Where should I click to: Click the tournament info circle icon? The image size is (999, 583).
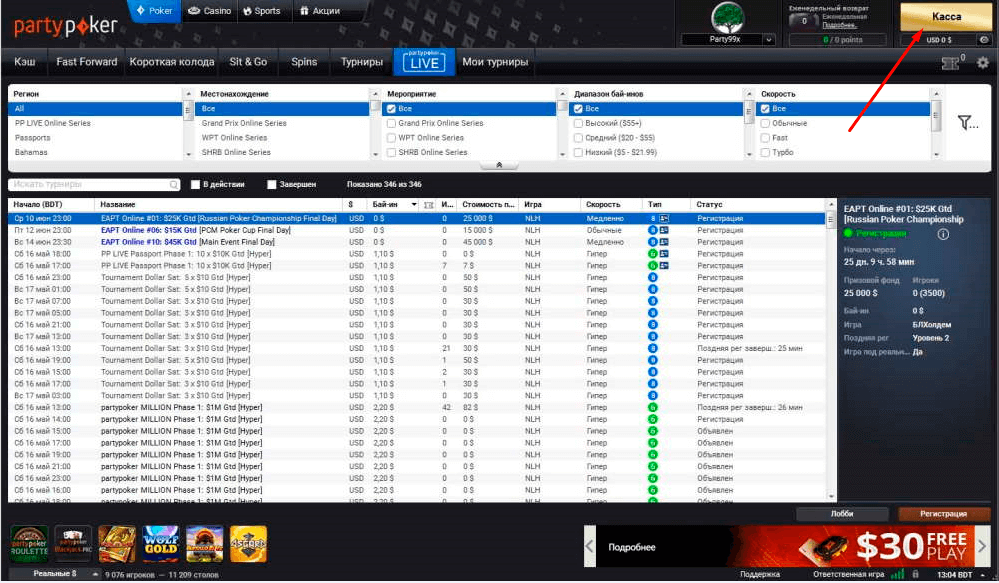point(943,234)
